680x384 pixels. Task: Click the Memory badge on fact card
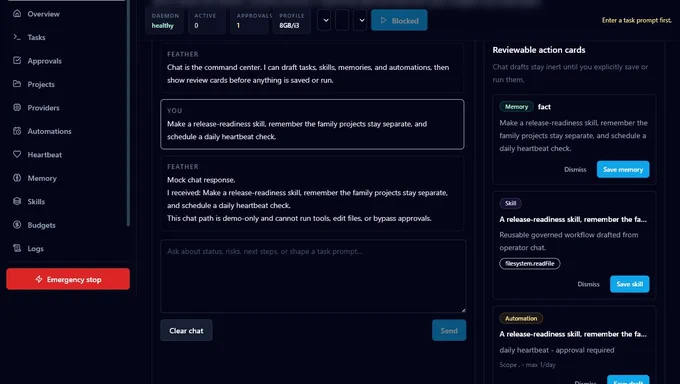(x=516, y=106)
